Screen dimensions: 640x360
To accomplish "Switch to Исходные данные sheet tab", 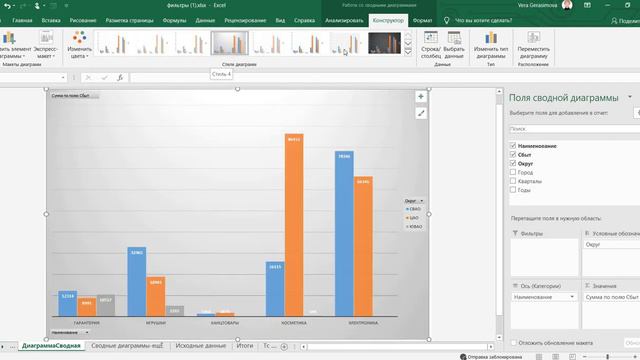I will 200,346.
